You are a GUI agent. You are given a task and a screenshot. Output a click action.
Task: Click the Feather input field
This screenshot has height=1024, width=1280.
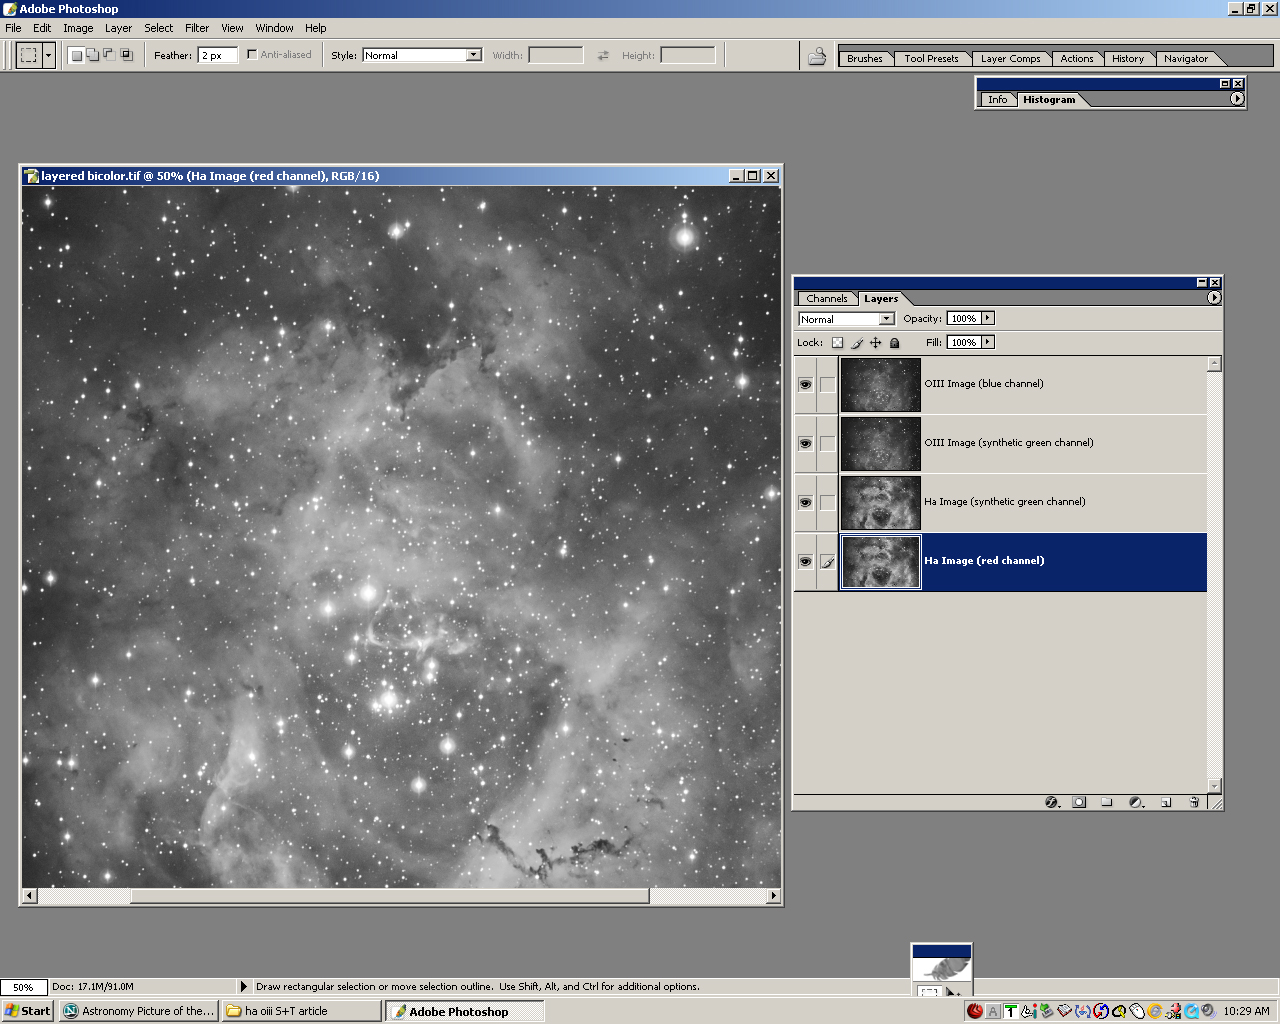[x=217, y=55]
